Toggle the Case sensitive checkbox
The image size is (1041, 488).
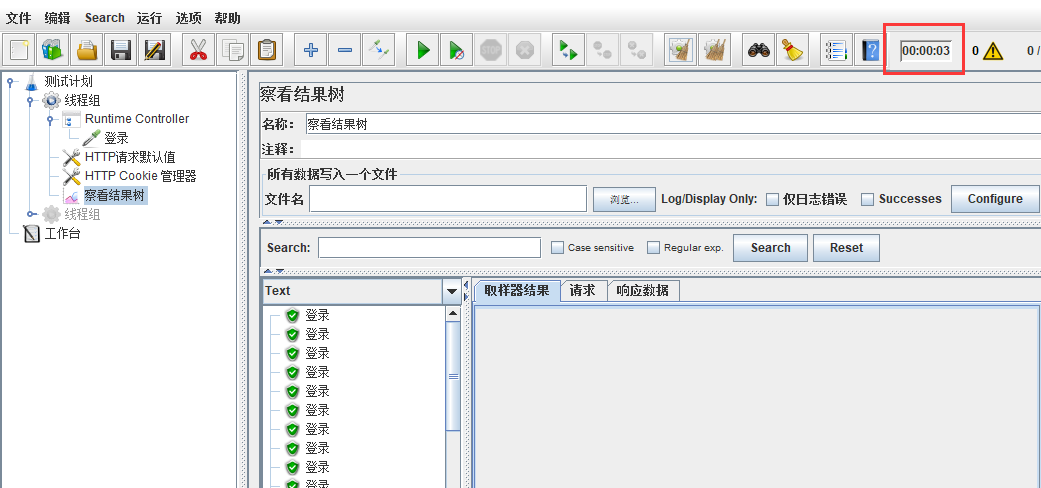point(558,248)
